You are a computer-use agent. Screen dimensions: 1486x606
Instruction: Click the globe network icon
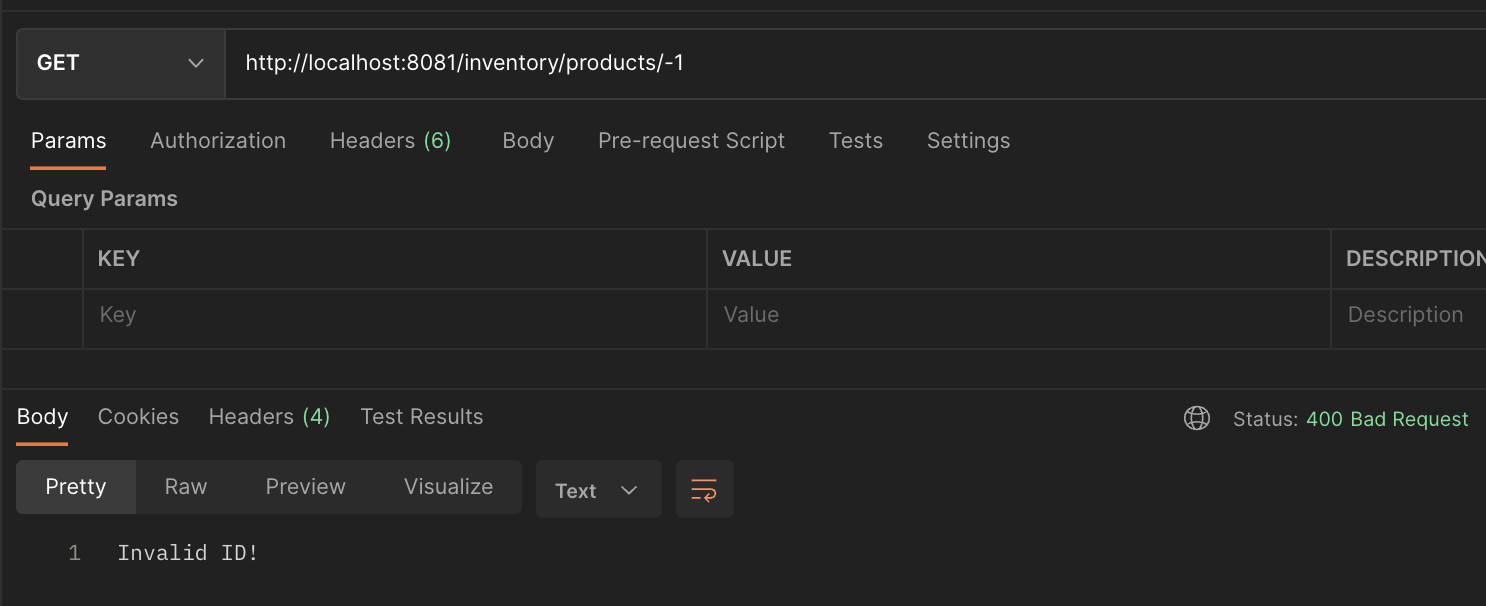(1196, 419)
